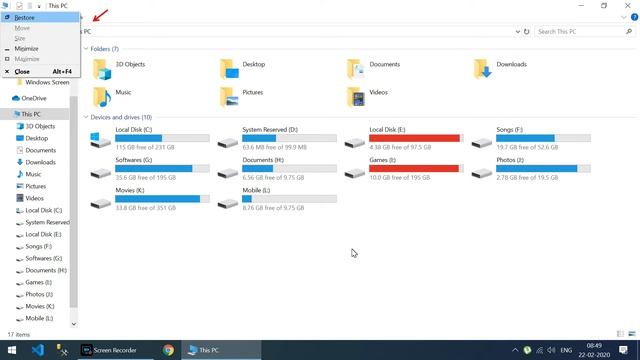Open the volume control in system tray

click(x=551, y=350)
